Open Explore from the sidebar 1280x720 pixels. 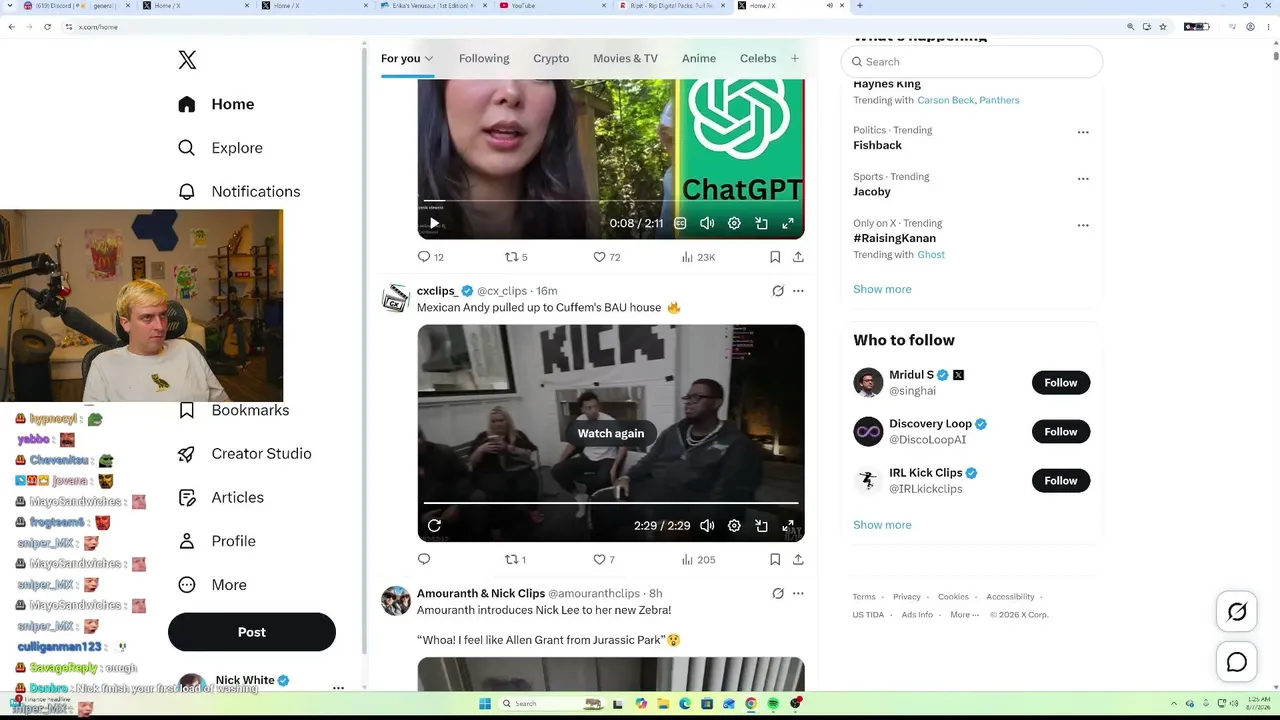point(220,148)
